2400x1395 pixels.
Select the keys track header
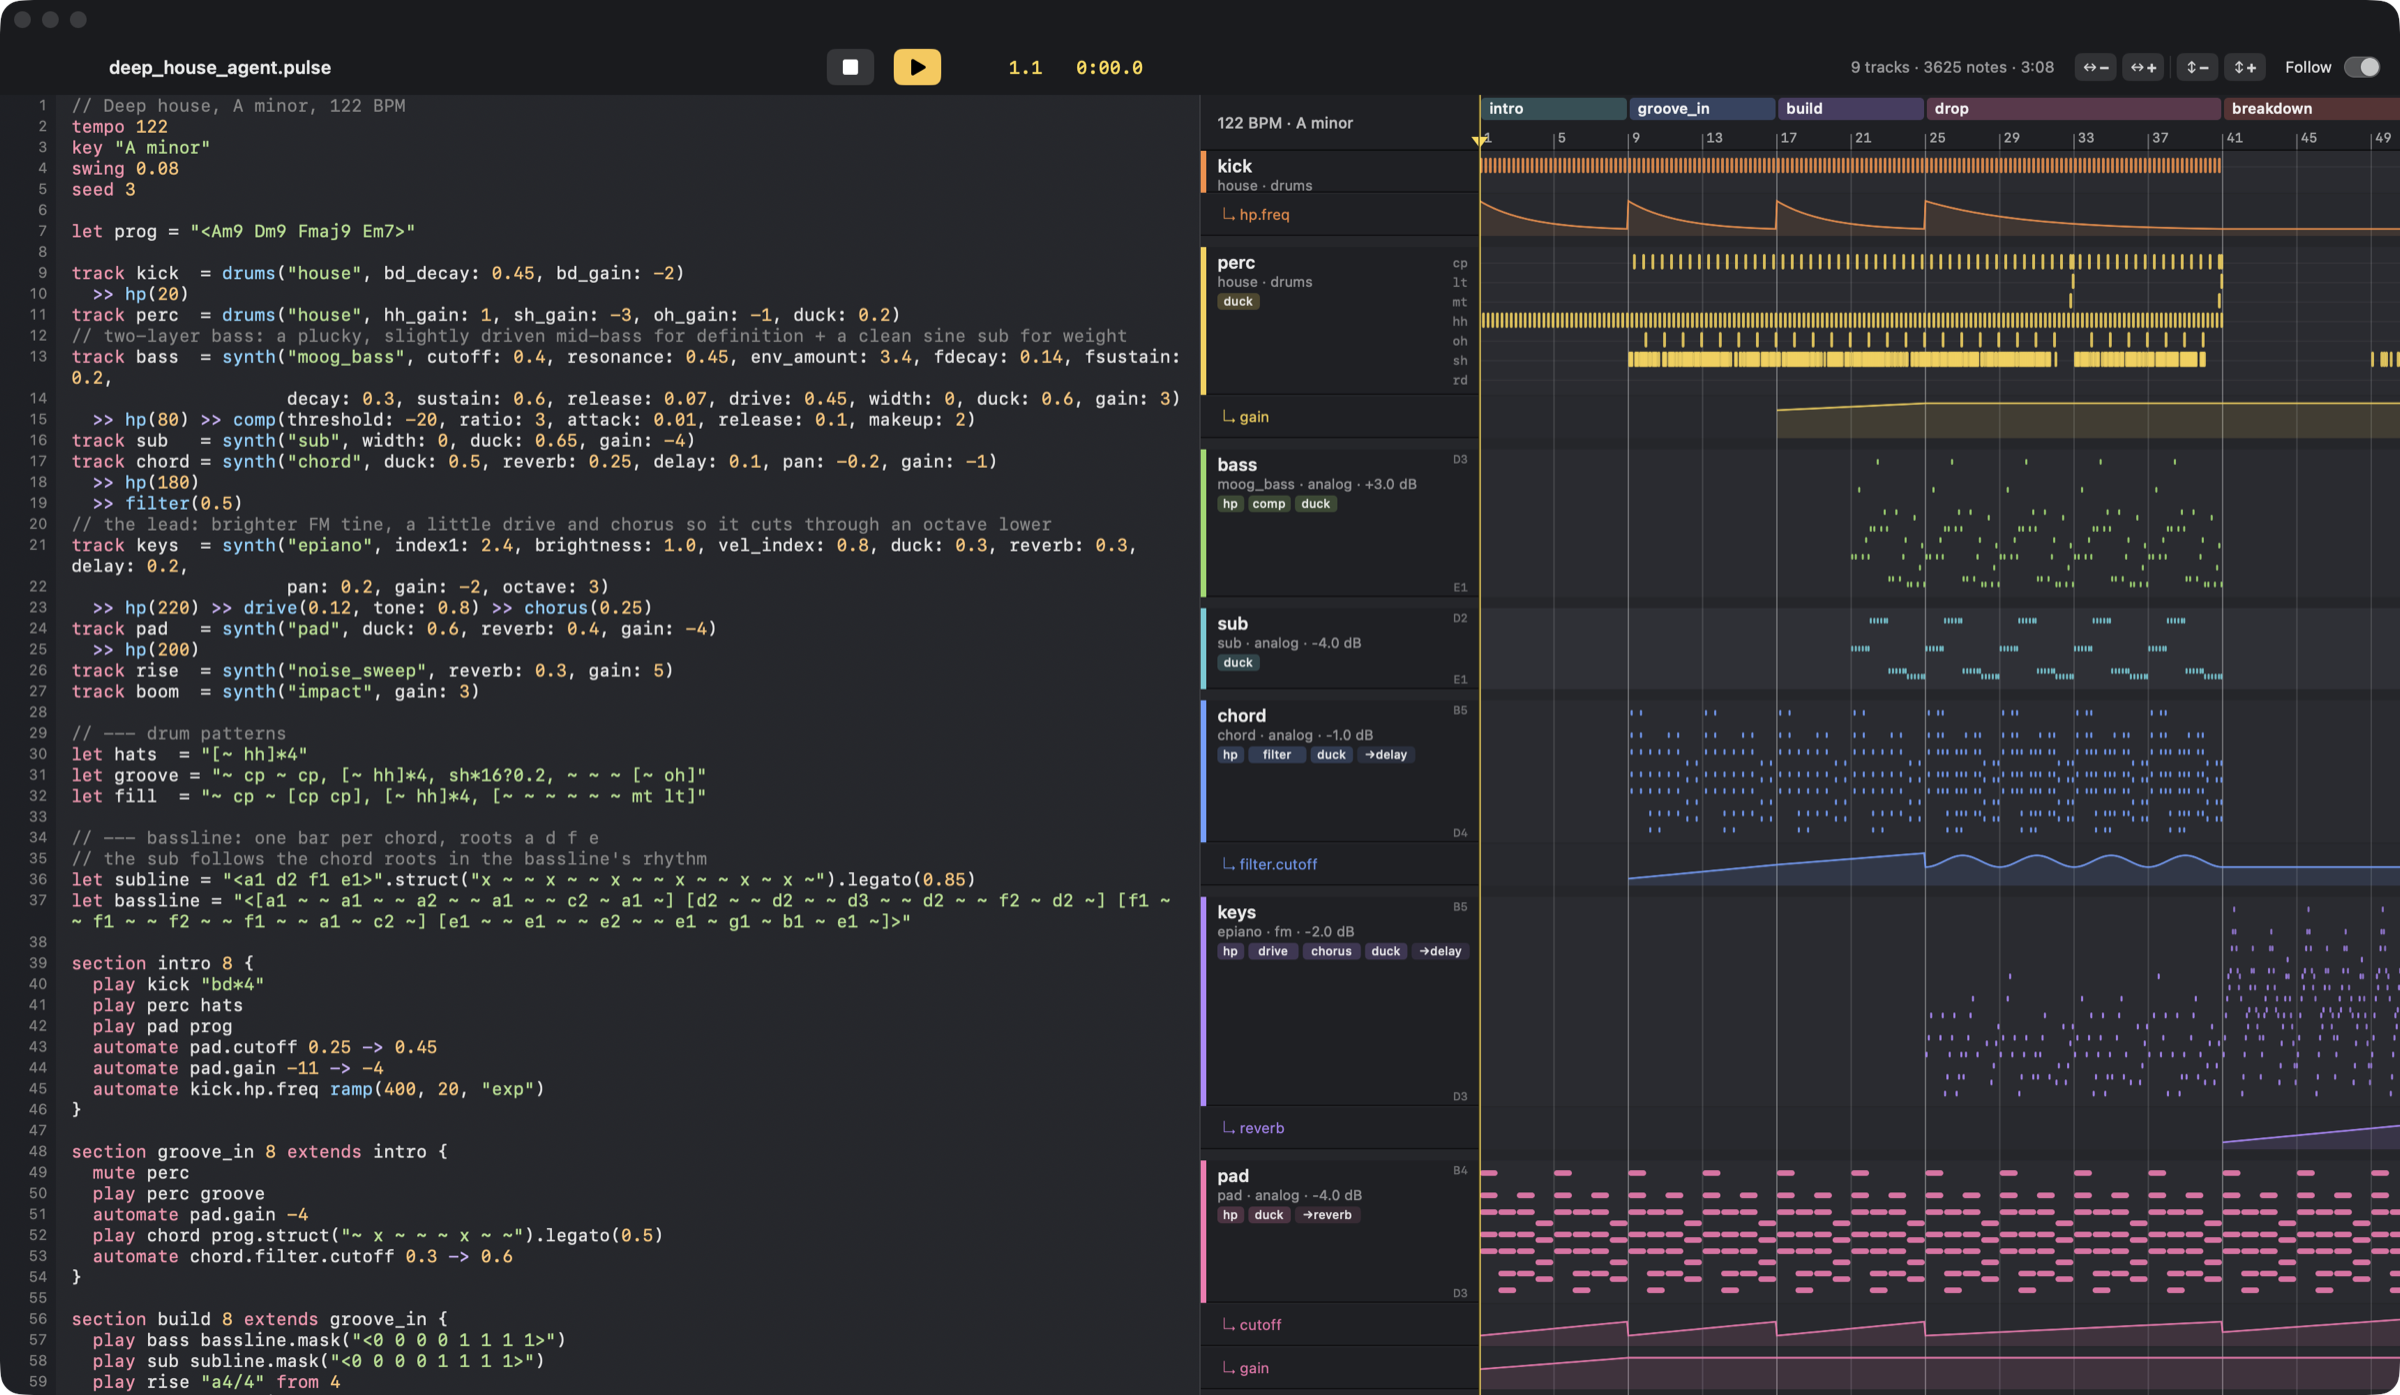[1340, 1001]
